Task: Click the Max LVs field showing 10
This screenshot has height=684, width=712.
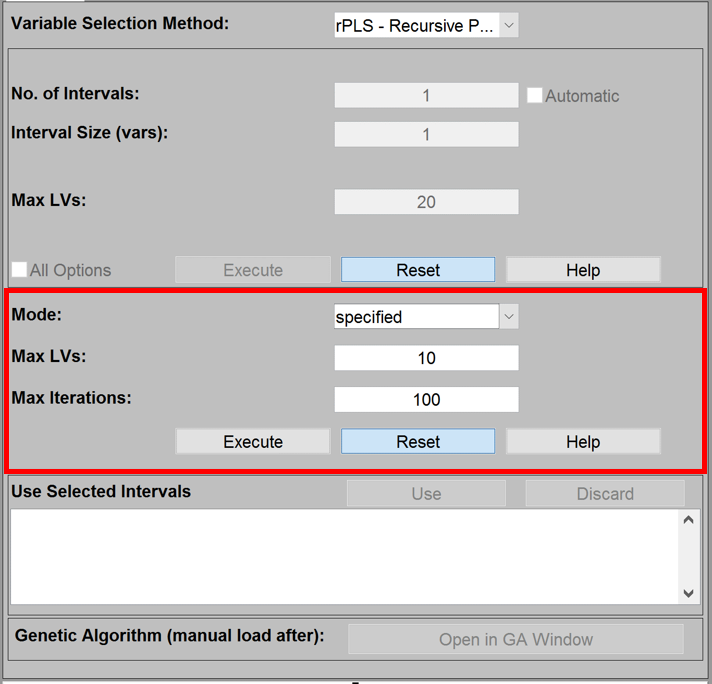Action: pyautogui.click(x=426, y=358)
